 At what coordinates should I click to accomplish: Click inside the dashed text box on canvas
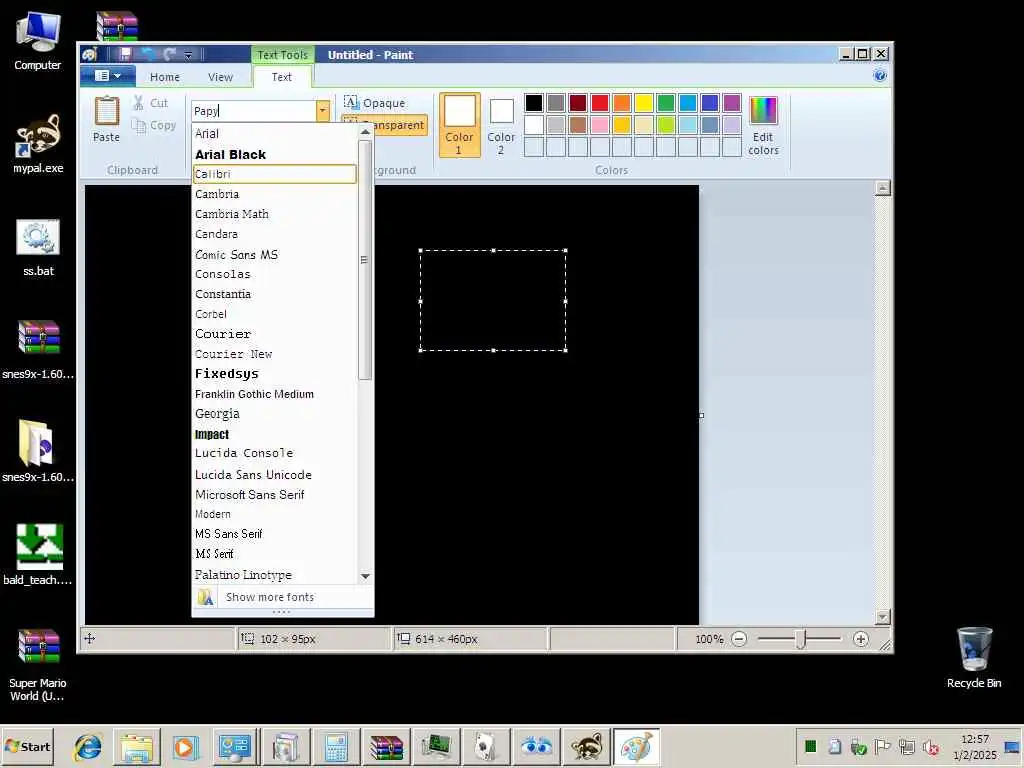[493, 300]
